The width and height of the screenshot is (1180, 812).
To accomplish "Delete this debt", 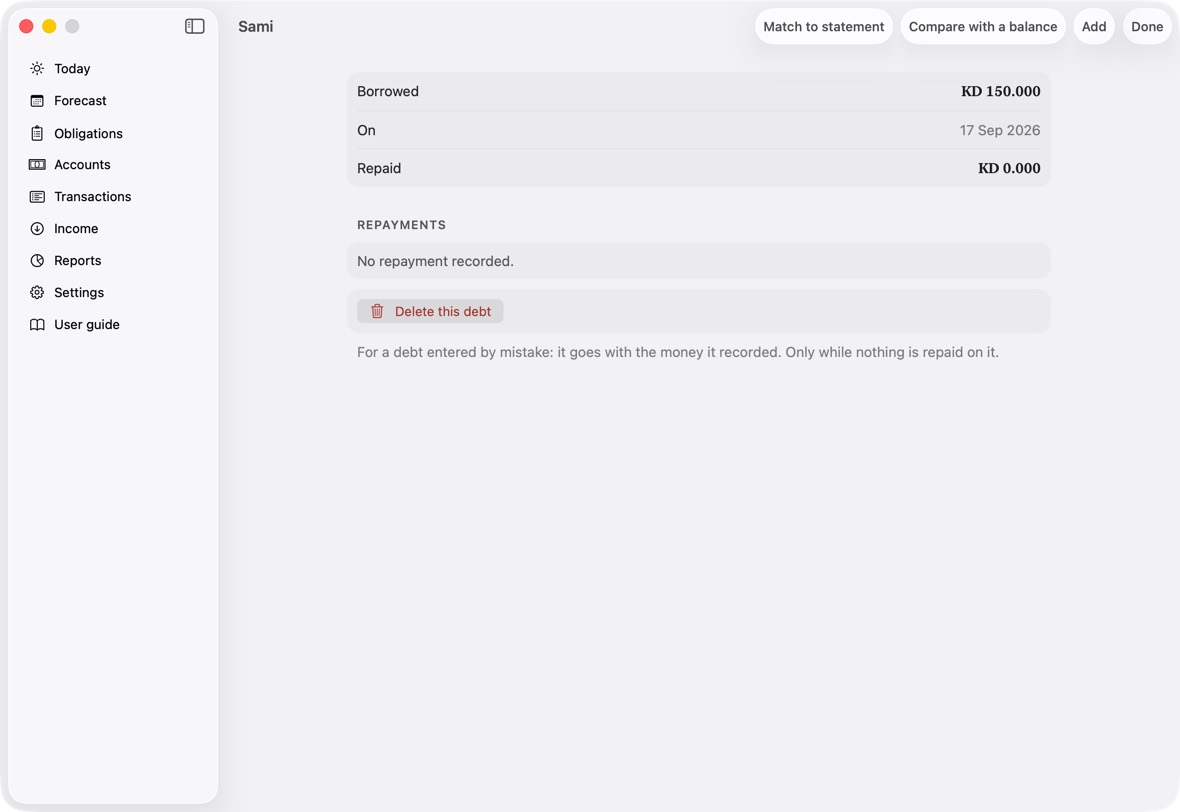I will 430,312.
